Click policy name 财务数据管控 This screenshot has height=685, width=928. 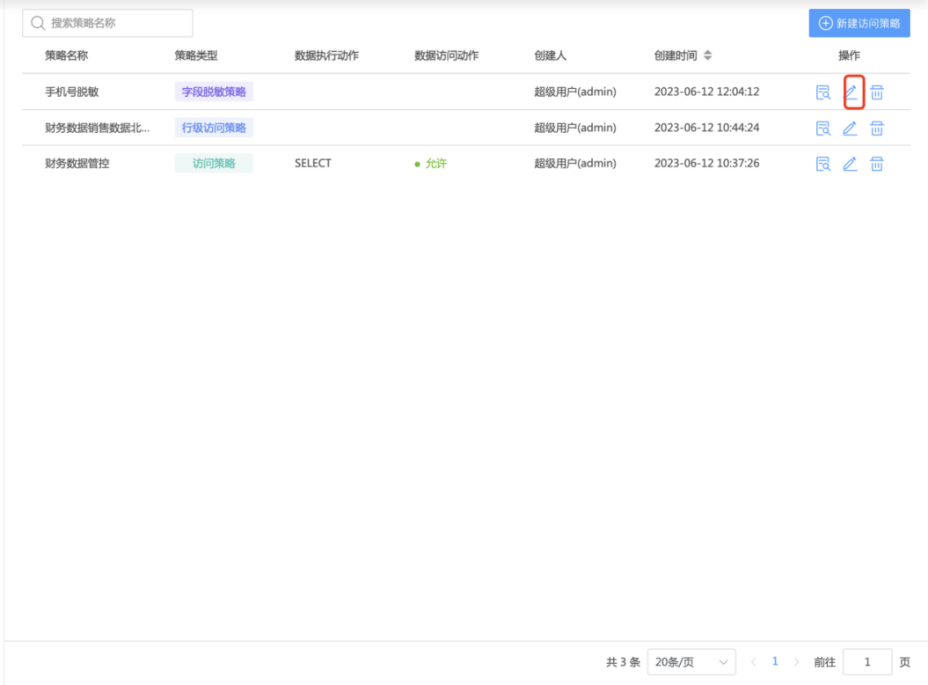coord(77,163)
